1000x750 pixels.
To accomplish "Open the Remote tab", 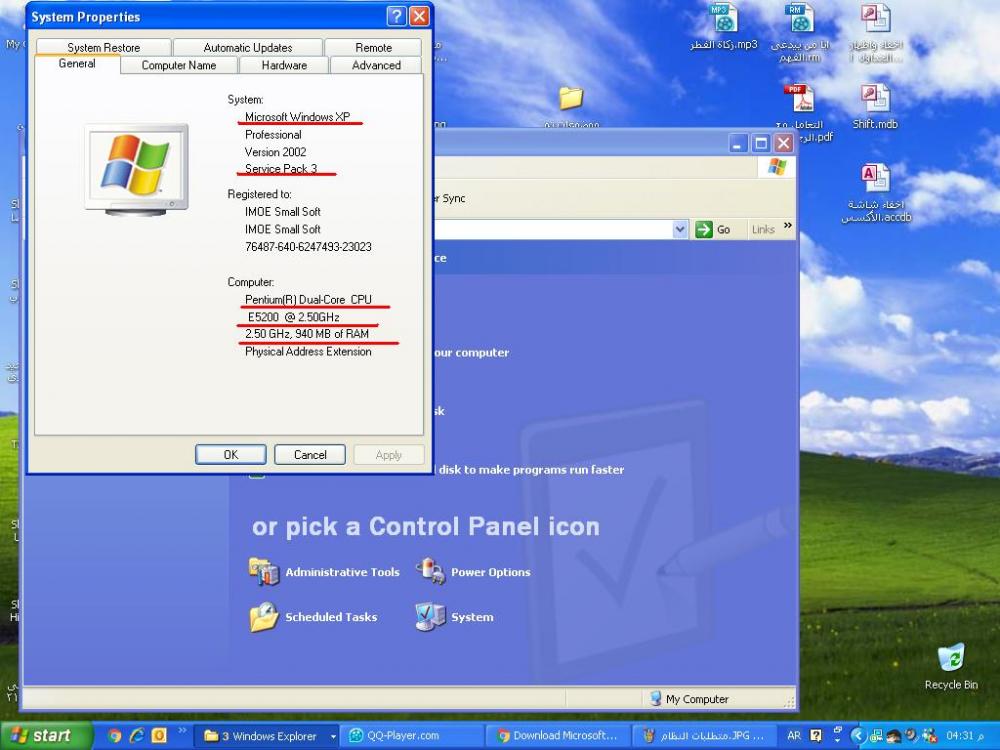I will pyautogui.click(x=373, y=47).
